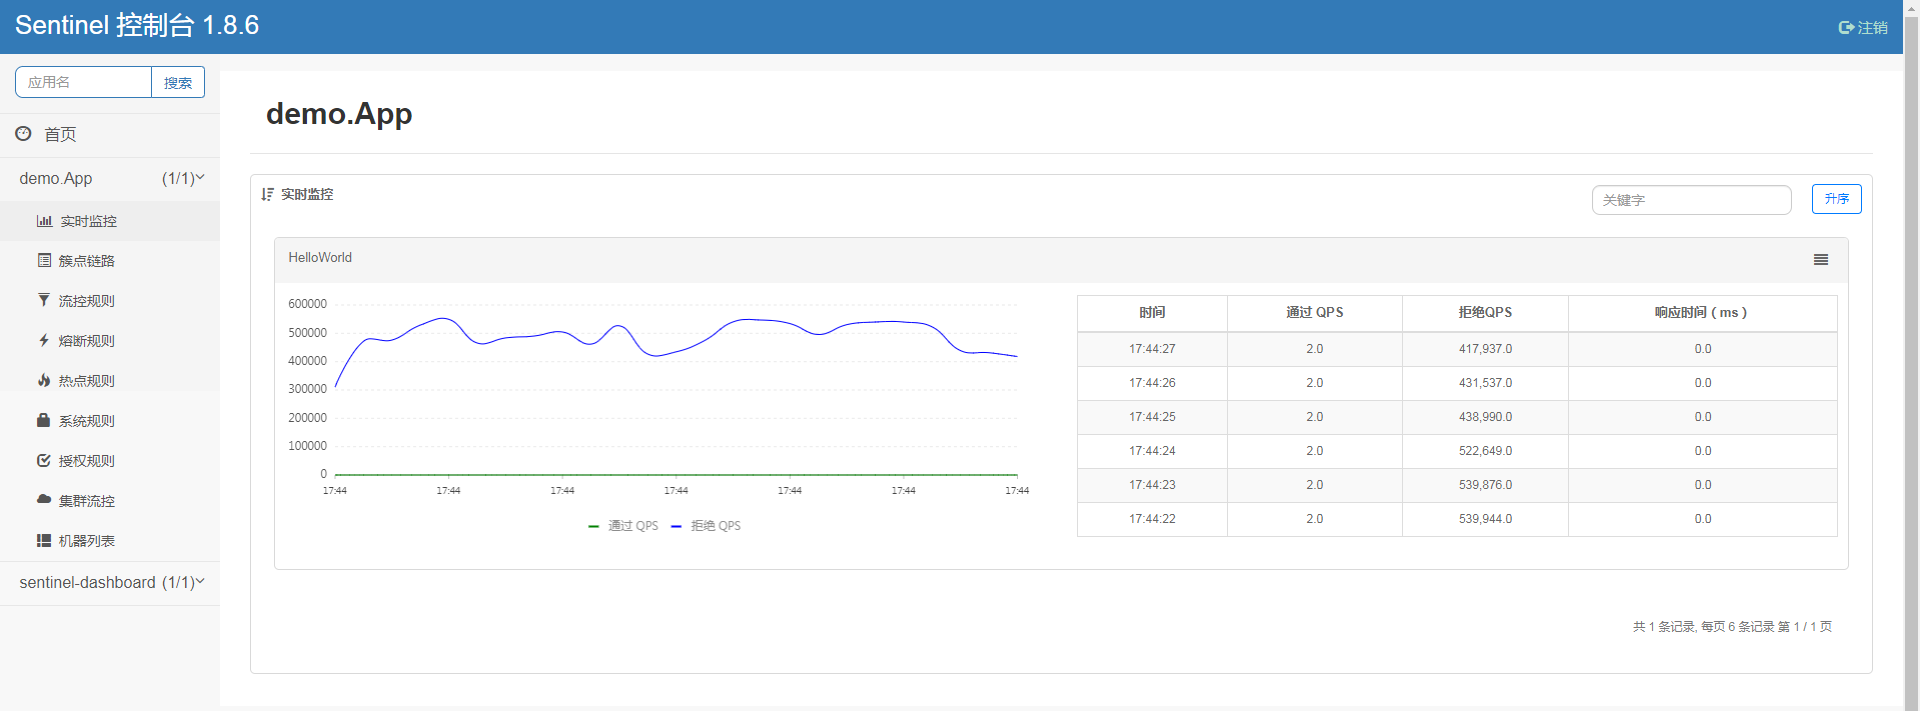Expand the sentinel-dashboard sidebar group
Screen dimensions: 1920x711
tap(110, 582)
